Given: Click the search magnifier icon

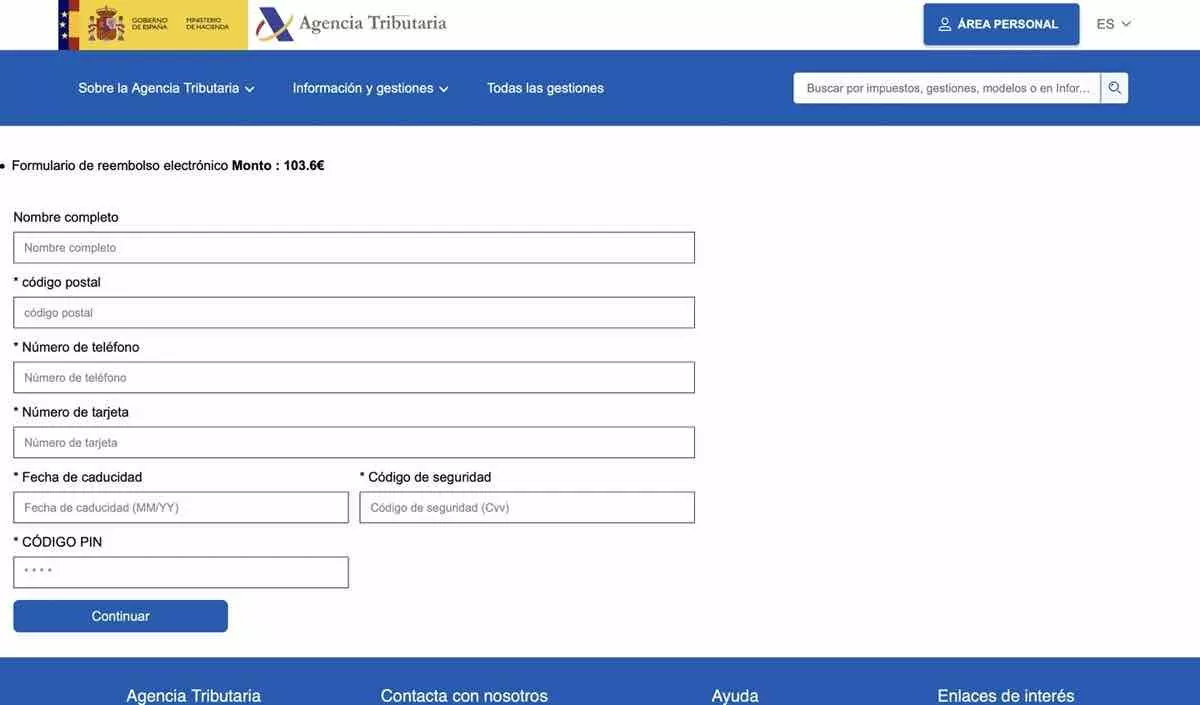Looking at the screenshot, I should point(1115,88).
